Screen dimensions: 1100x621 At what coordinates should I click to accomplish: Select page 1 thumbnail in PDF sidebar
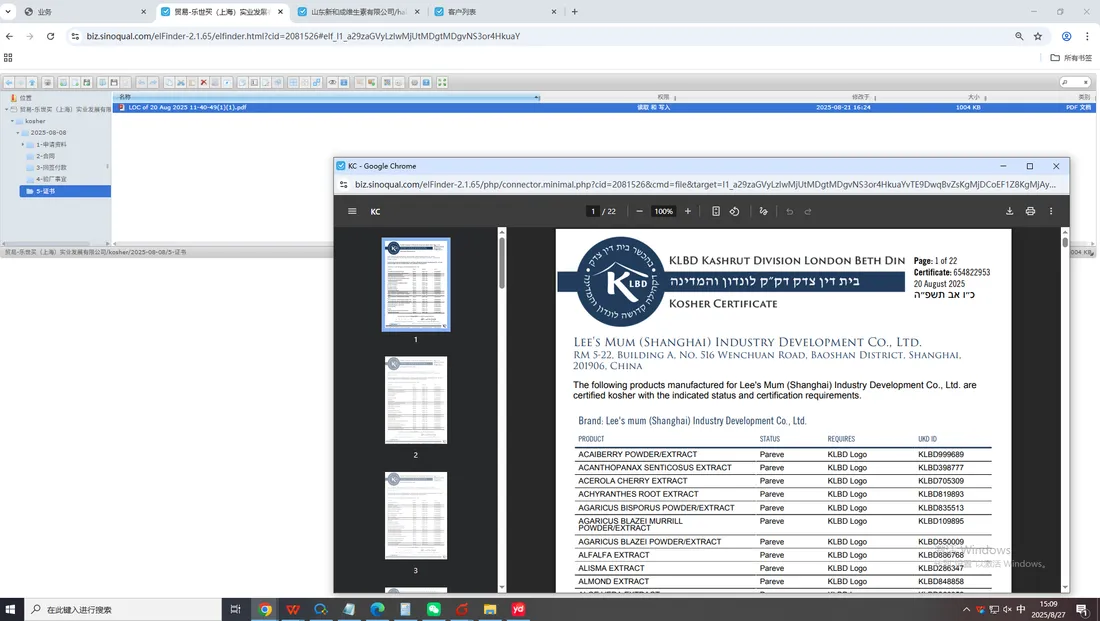[416, 284]
